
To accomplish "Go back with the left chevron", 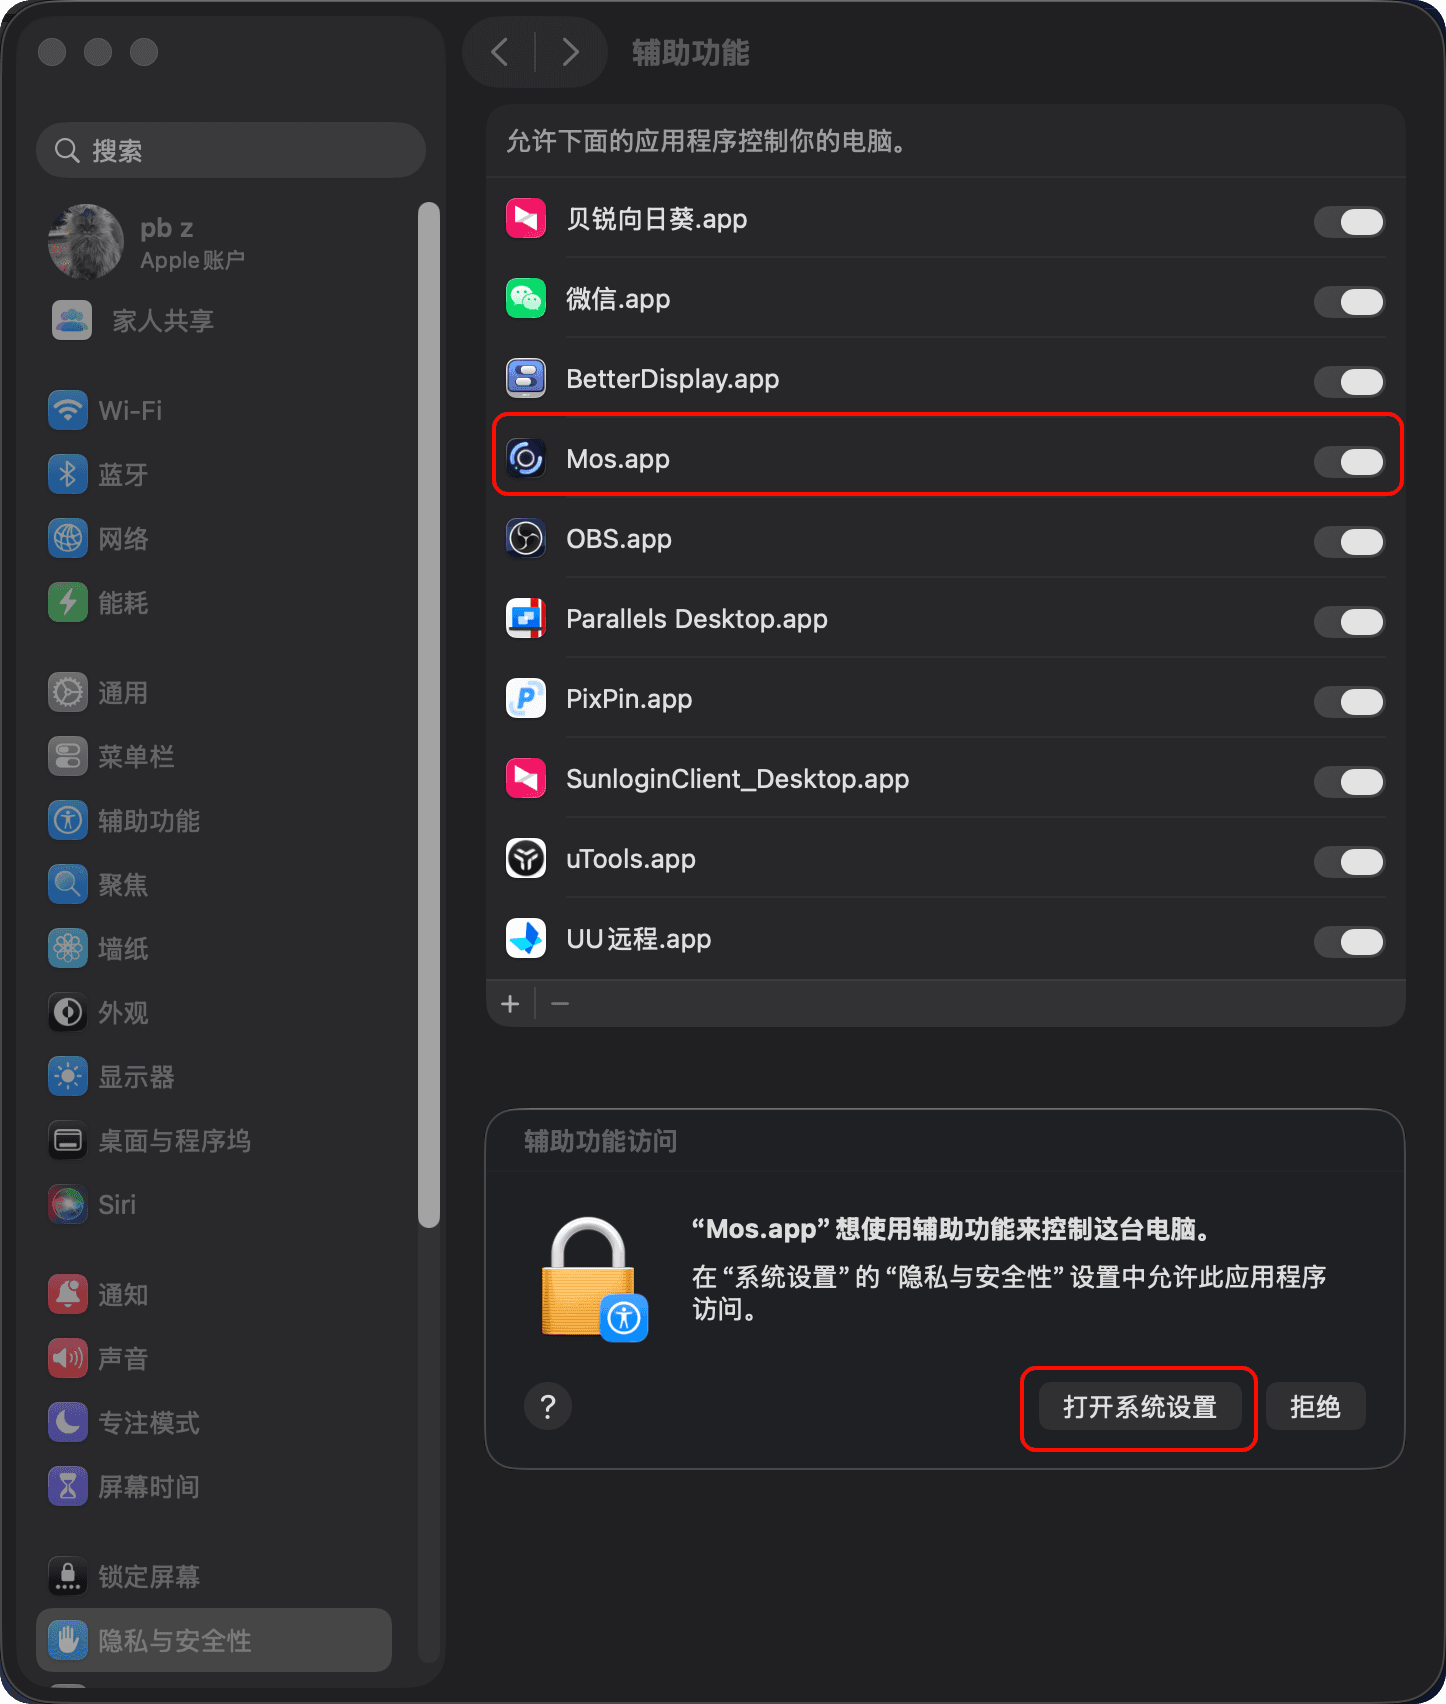I will [500, 52].
